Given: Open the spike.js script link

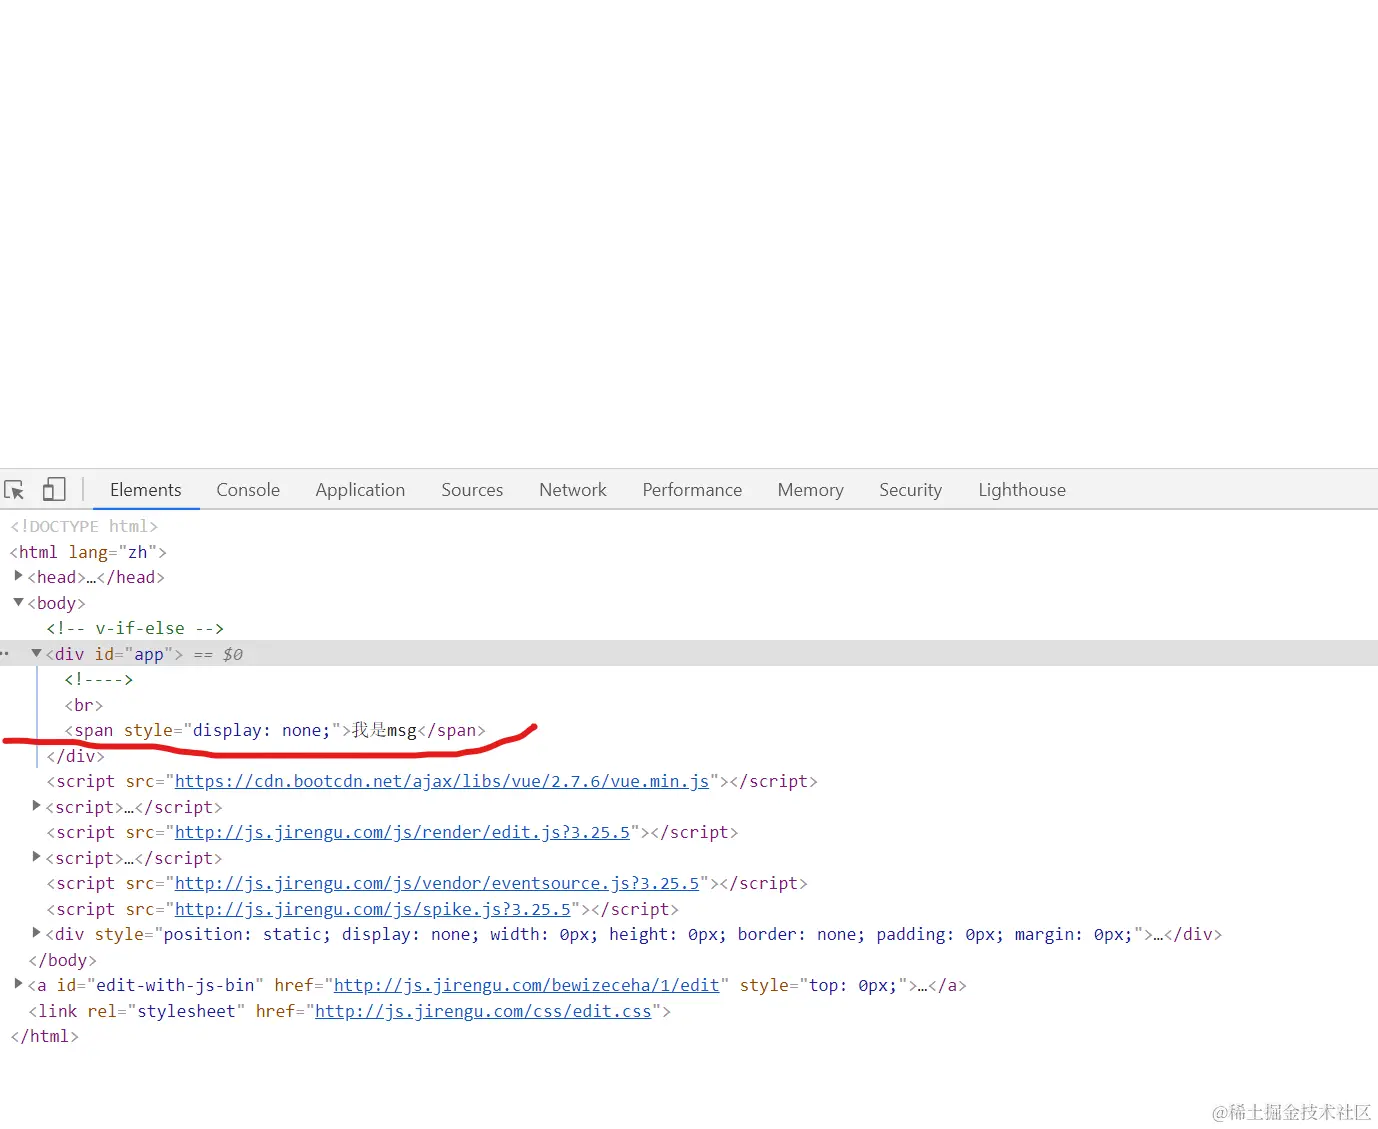Looking at the screenshot, I should [x=373, y=909].
